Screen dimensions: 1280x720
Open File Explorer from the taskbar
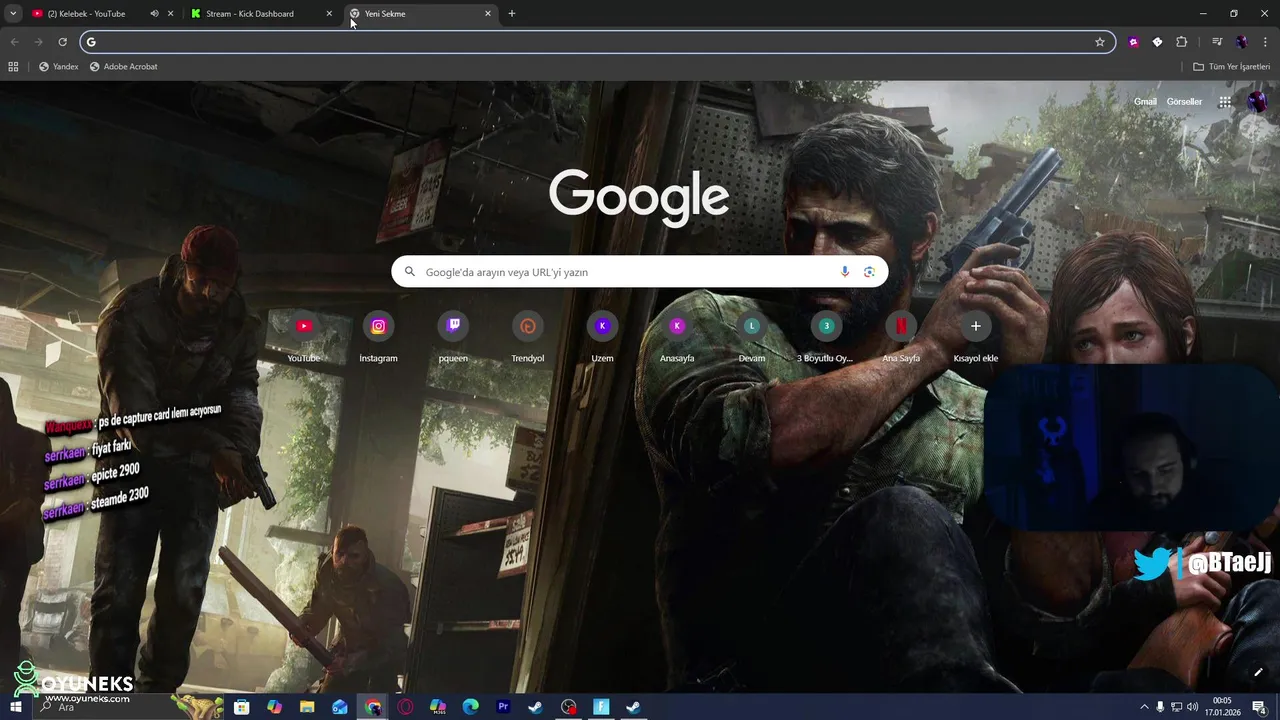[x=307, y=707]
